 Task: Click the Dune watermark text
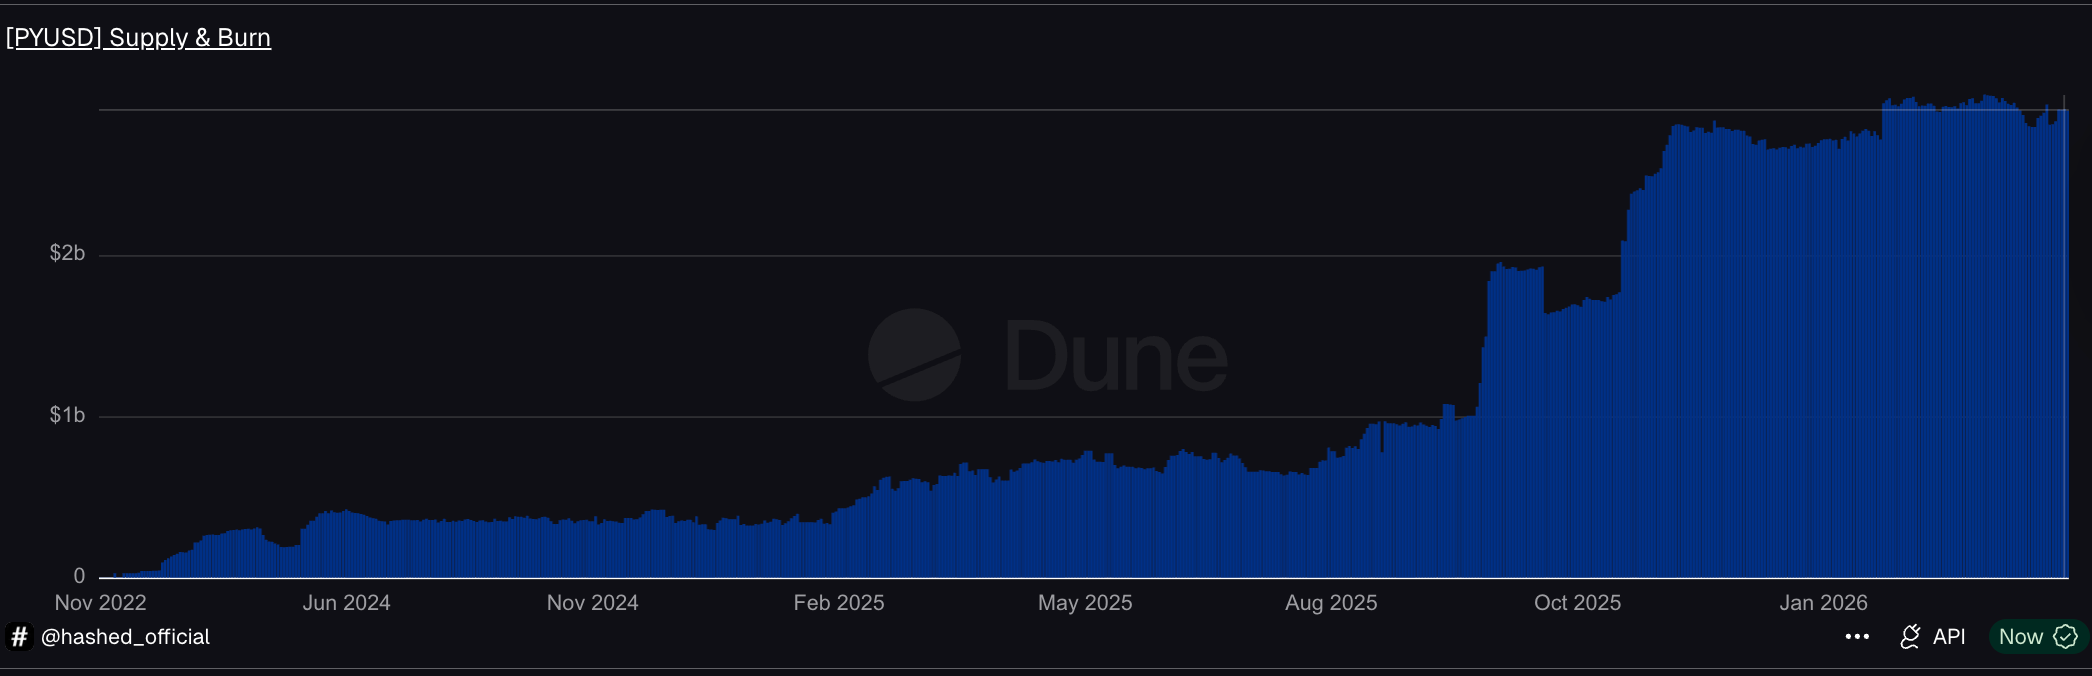(1115, 357)
